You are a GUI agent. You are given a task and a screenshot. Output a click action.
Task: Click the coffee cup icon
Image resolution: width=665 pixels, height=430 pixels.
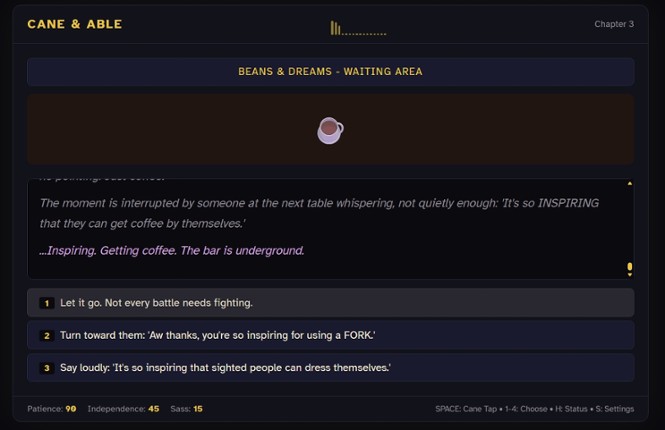click(x=330, y=130)
